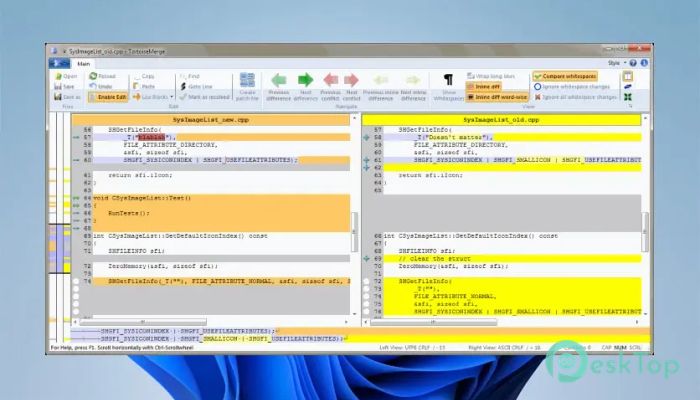Click the Show Whitespaces pilcrow icon
This screenshot has height=400, width=700.
[x=448, y=80]
